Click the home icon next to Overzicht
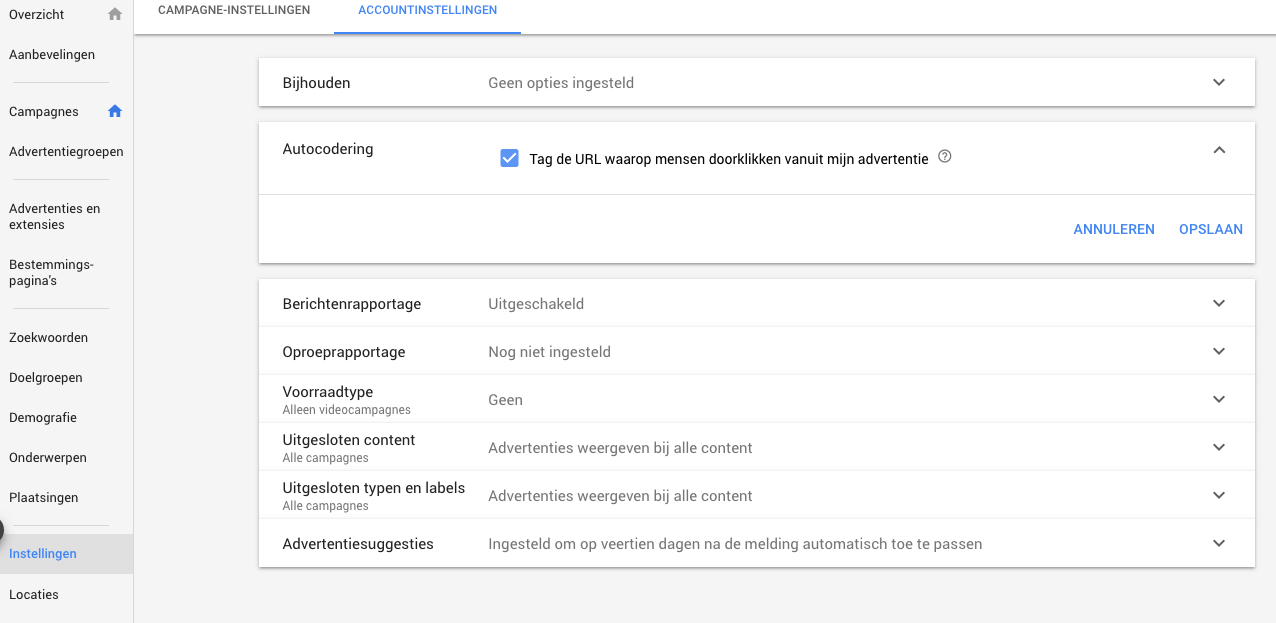 pyautogui.click(x=115, y=14)
